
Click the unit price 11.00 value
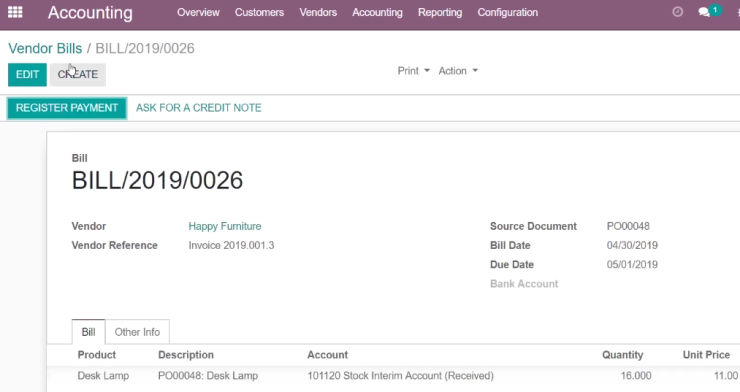(726, 376)
